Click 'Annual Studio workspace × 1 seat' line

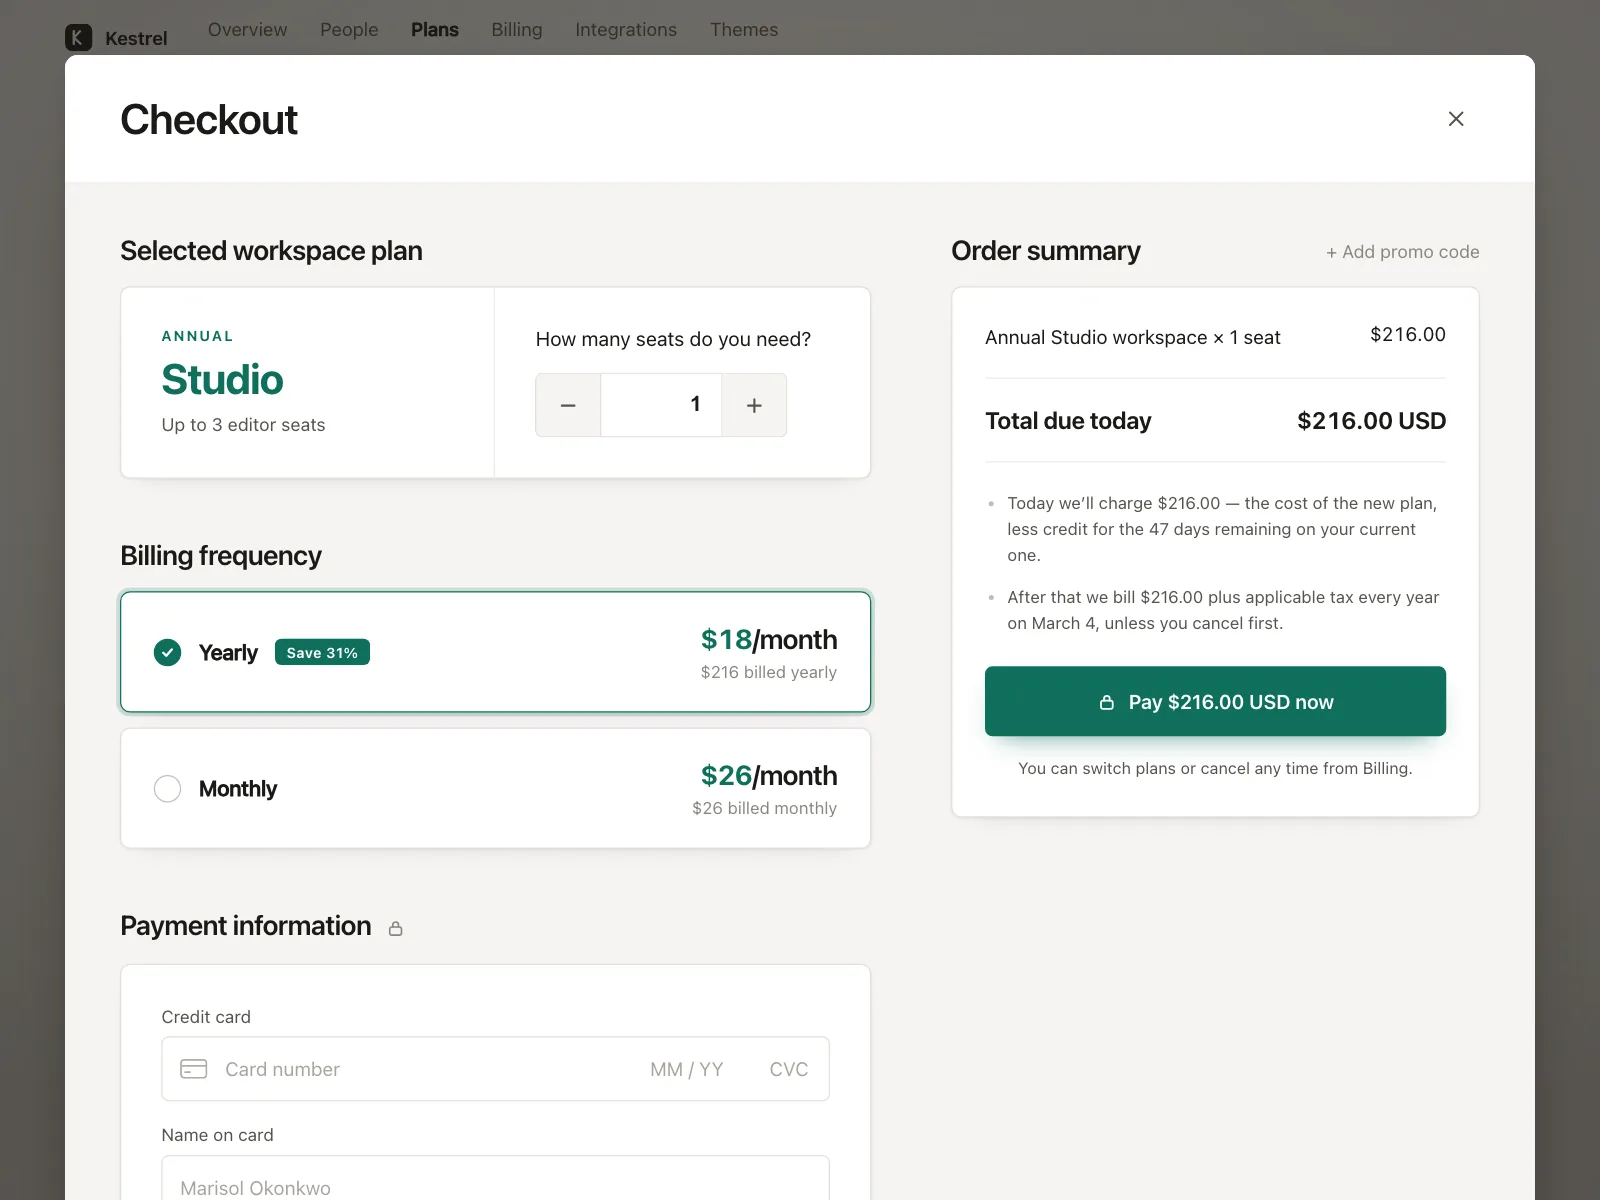1133,338
